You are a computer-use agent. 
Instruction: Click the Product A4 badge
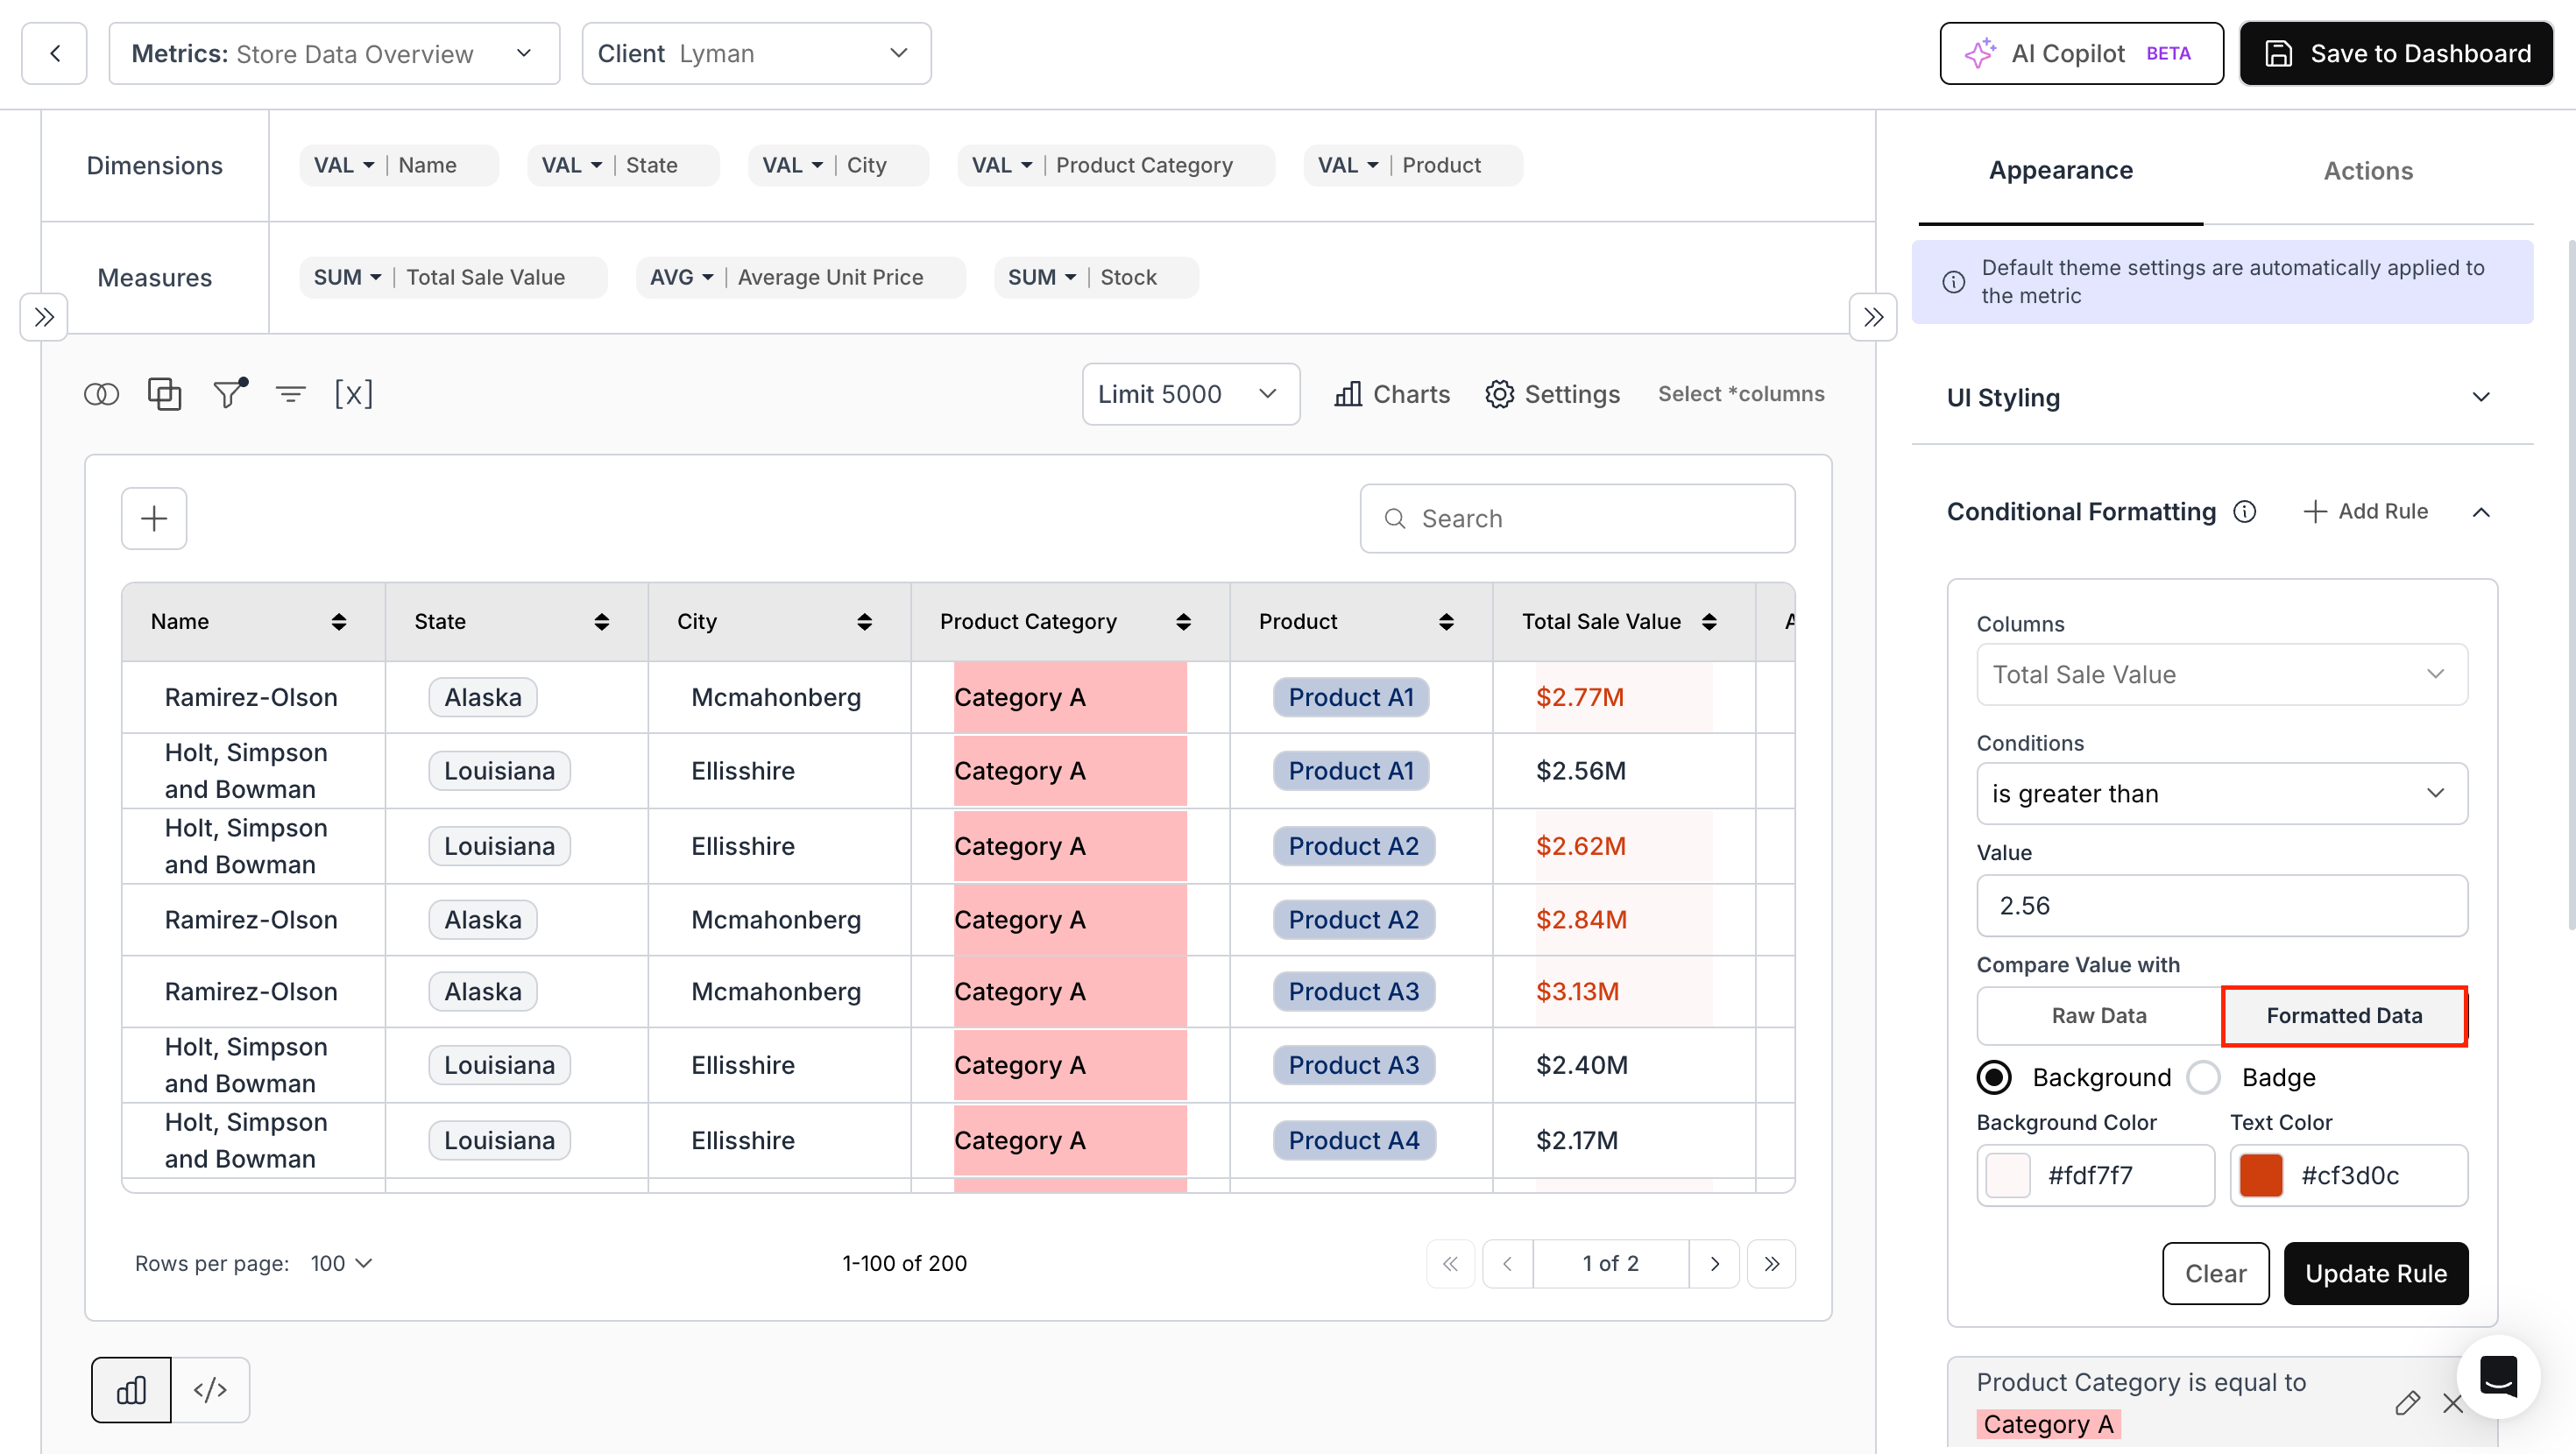1354,1140
